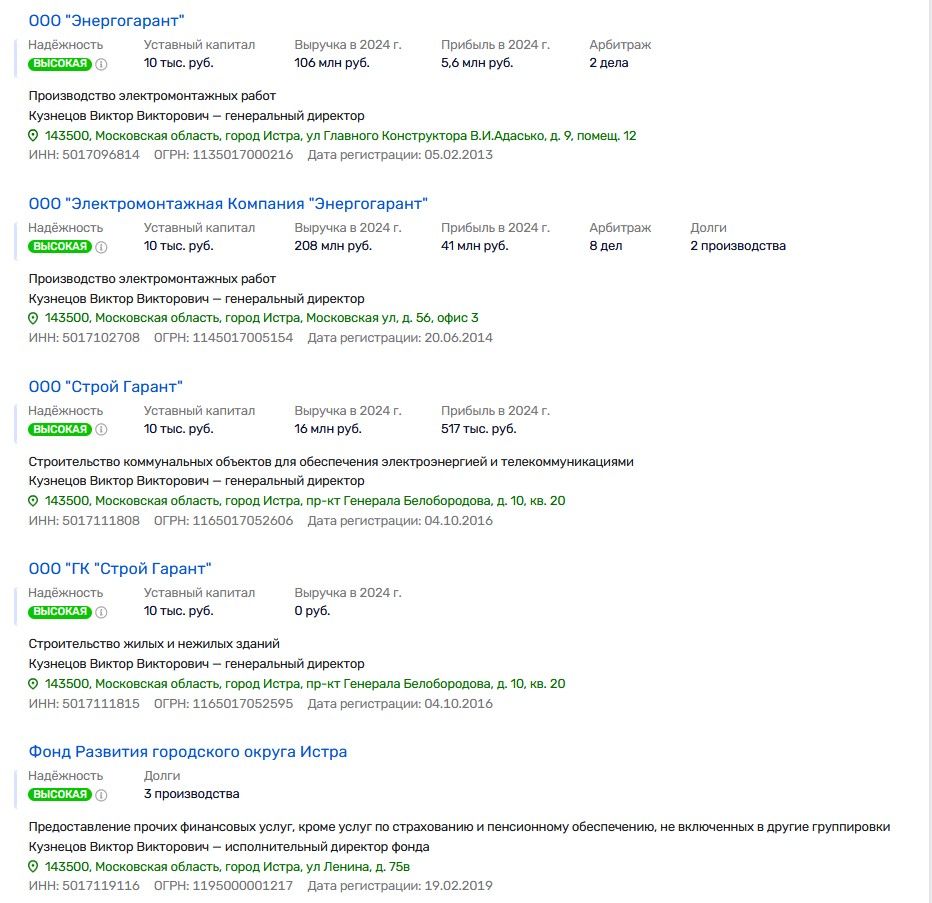Click location pin for ГК Строй Гарант address
The height and width of the screenshot is (903, 932).
pos(34,684)
